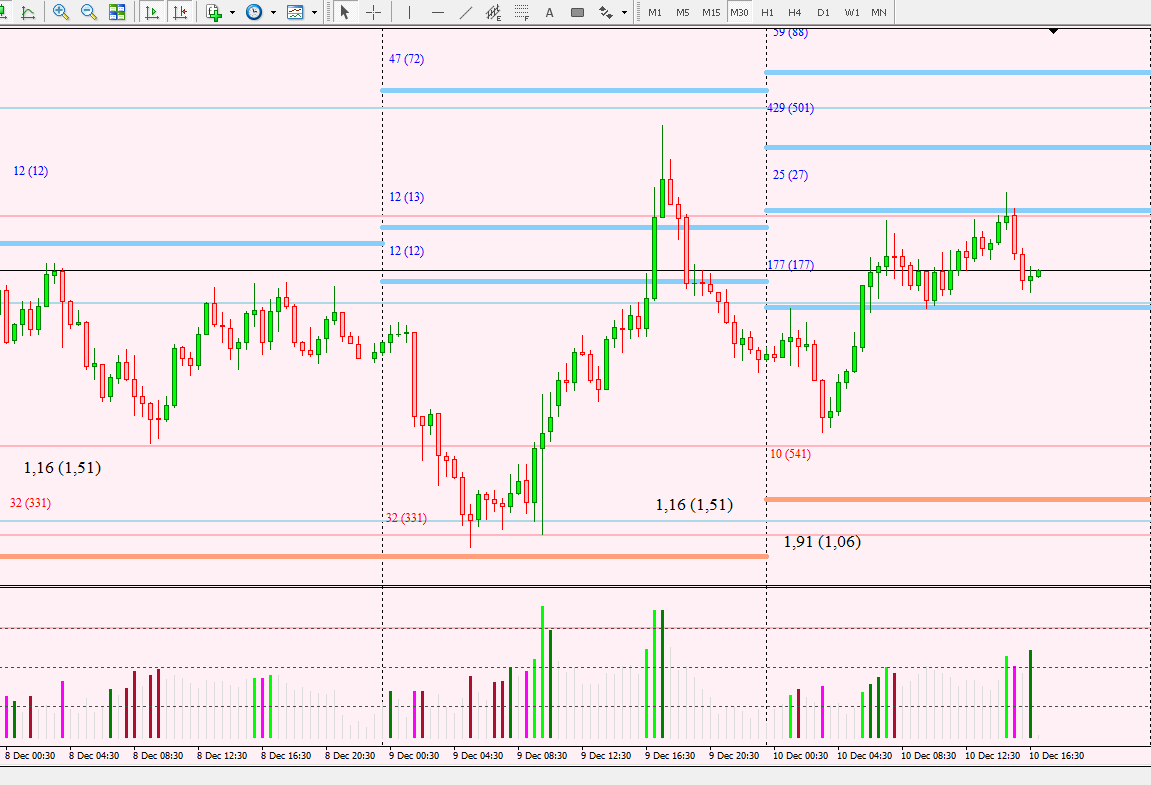Switch chart to H1 timeframe

pyautogui.click(x=767, y=12)
